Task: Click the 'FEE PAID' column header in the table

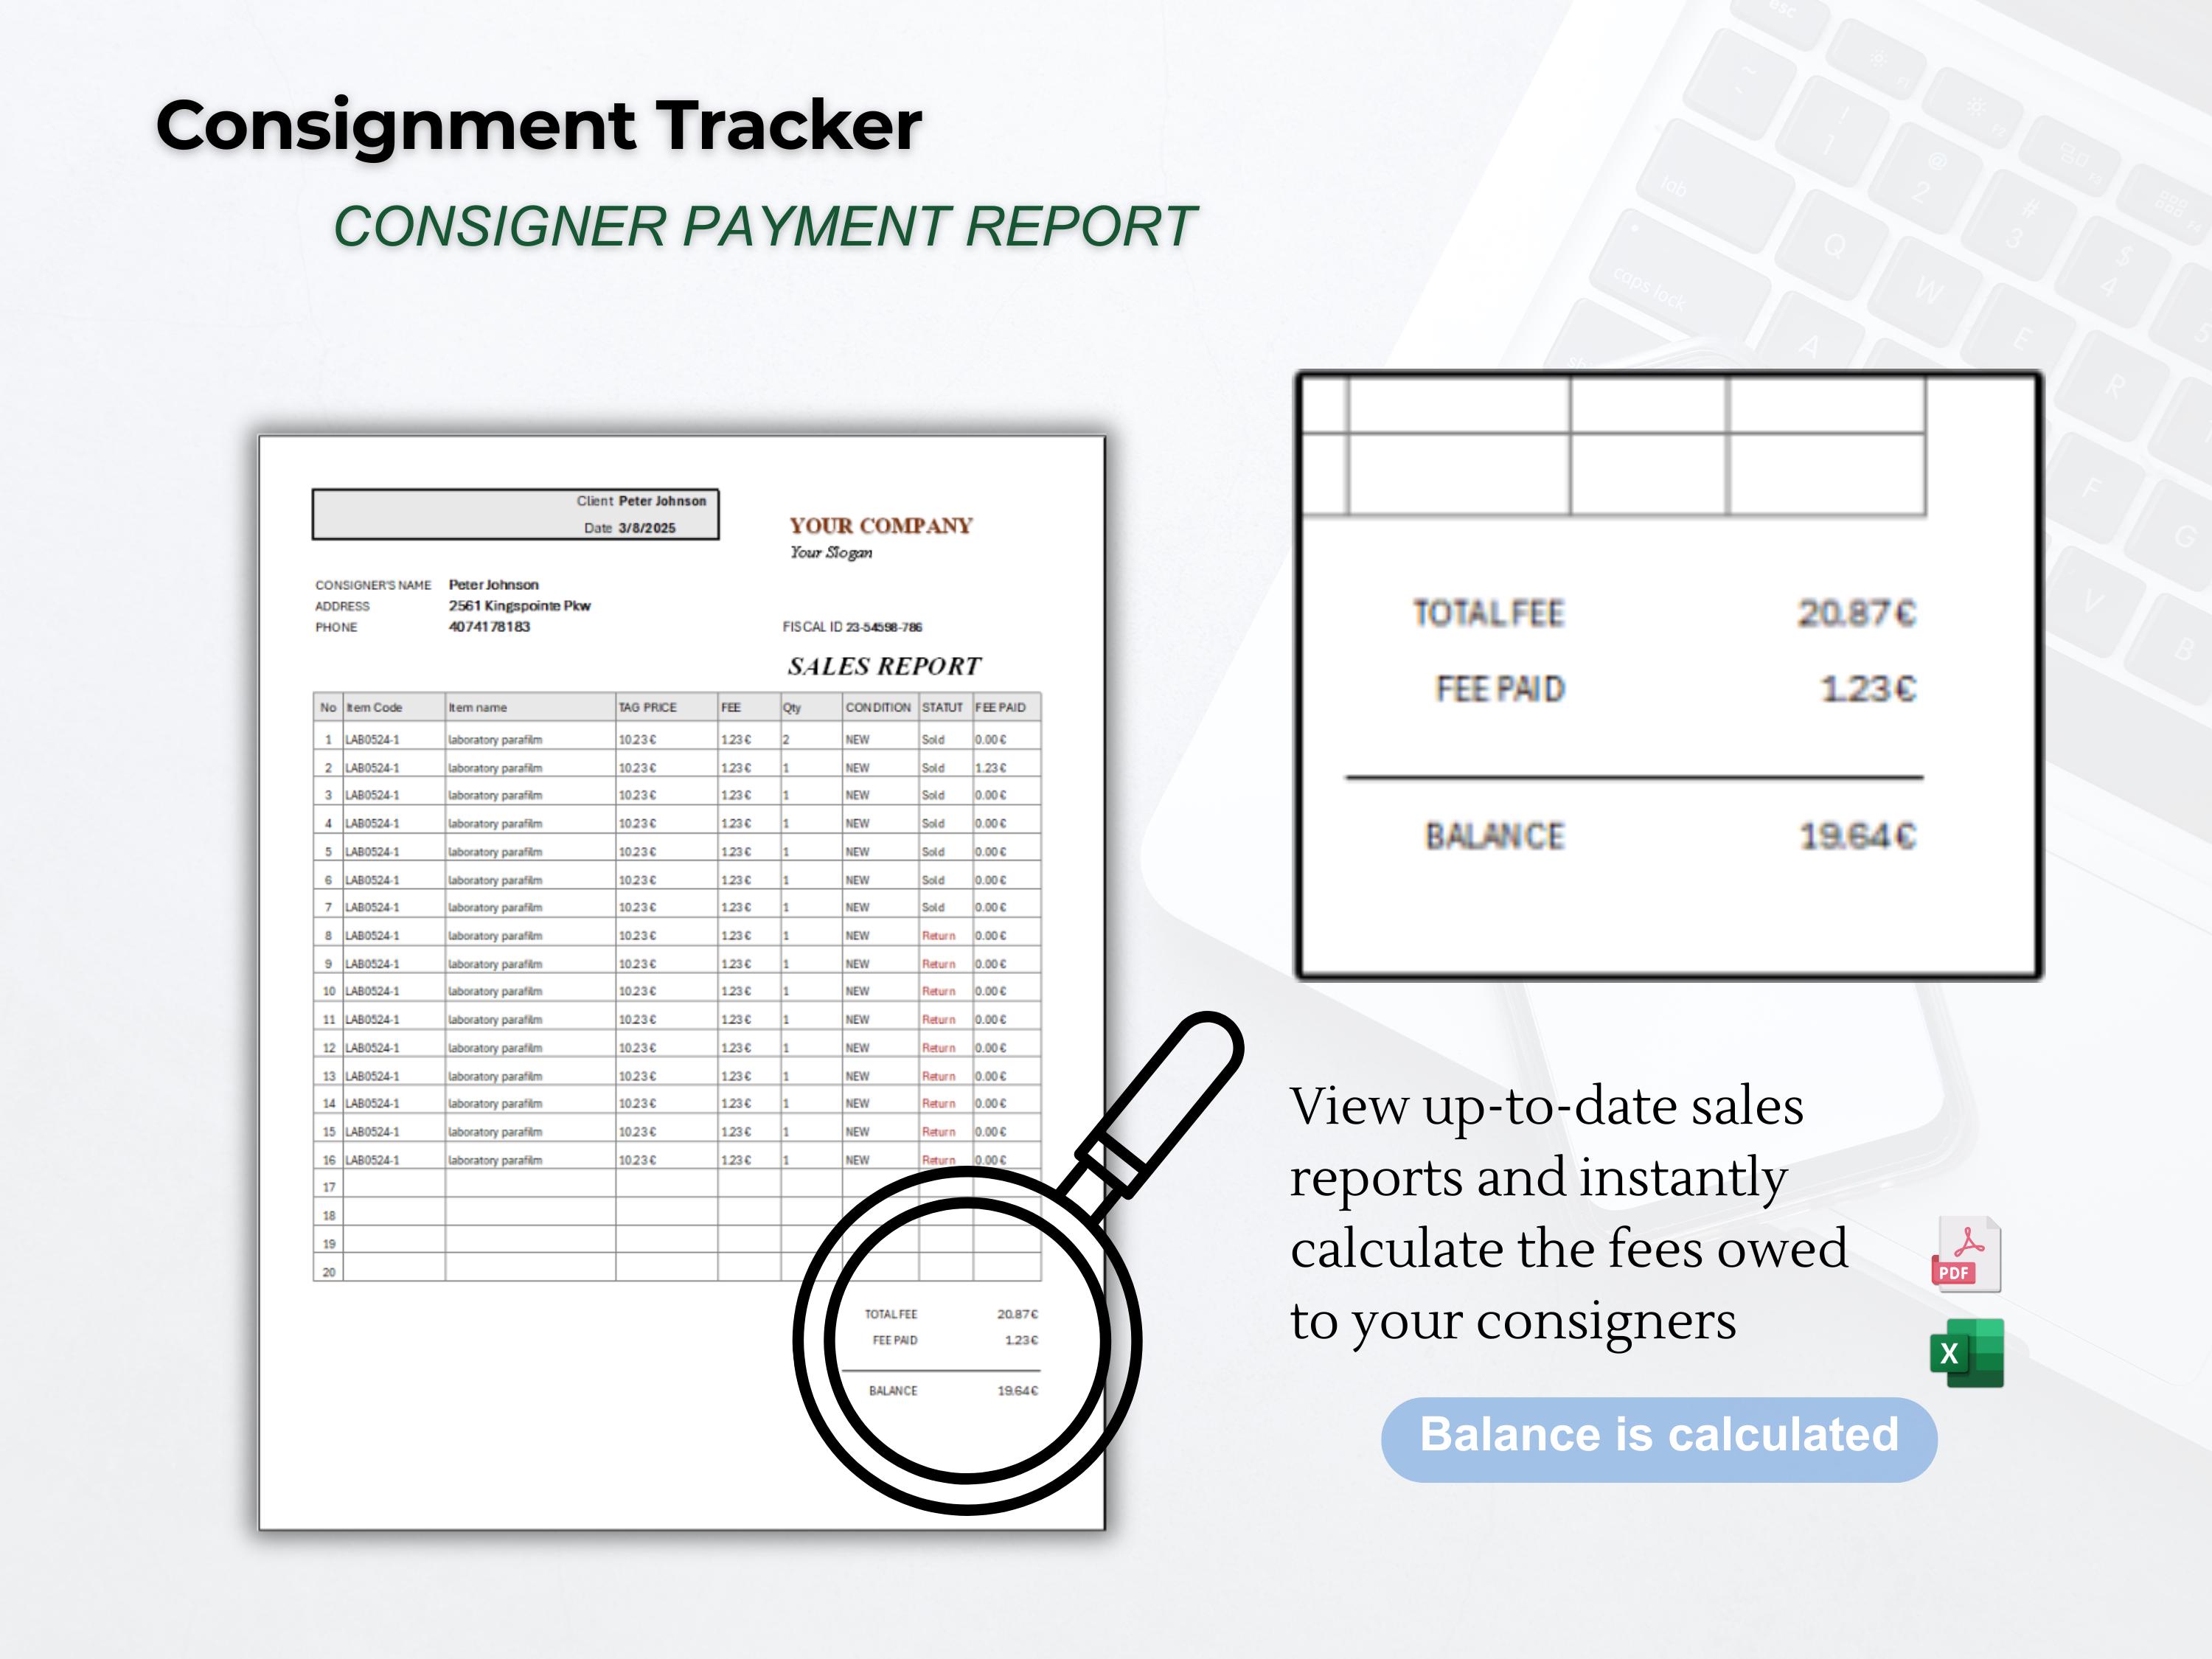Action: [1006, 707]
